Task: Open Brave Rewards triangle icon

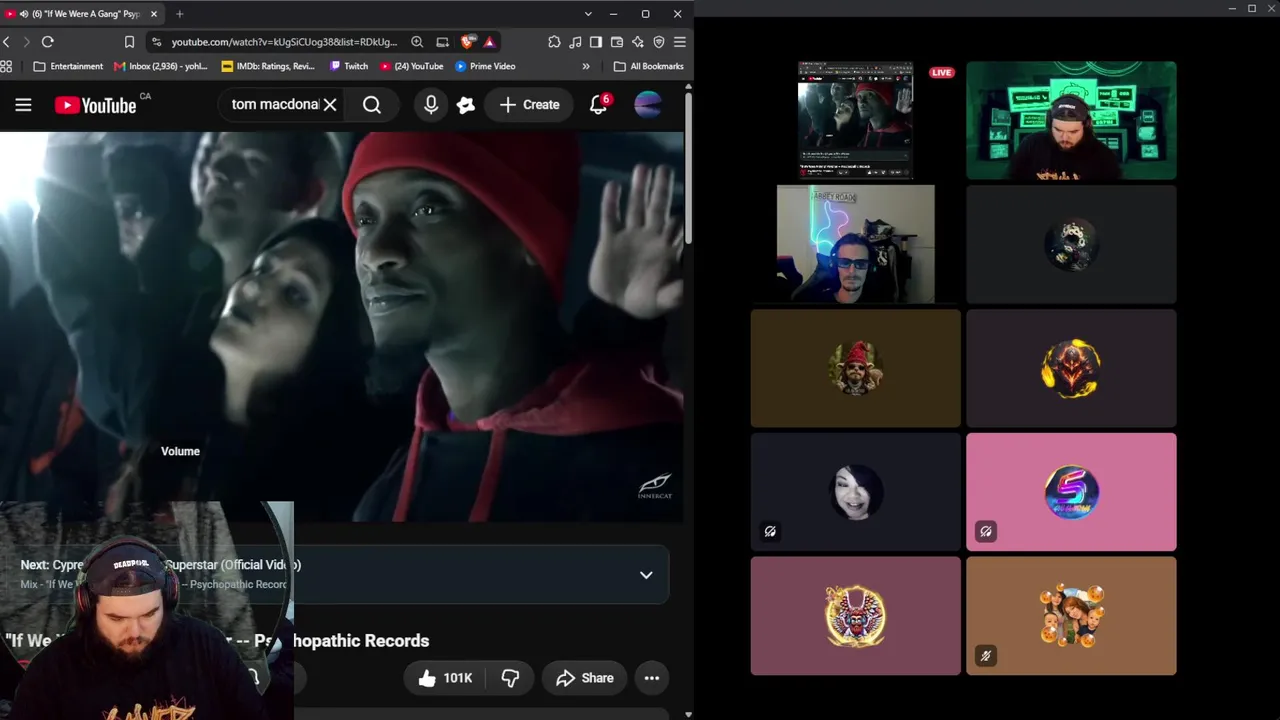Action: [x=489, y=42]
